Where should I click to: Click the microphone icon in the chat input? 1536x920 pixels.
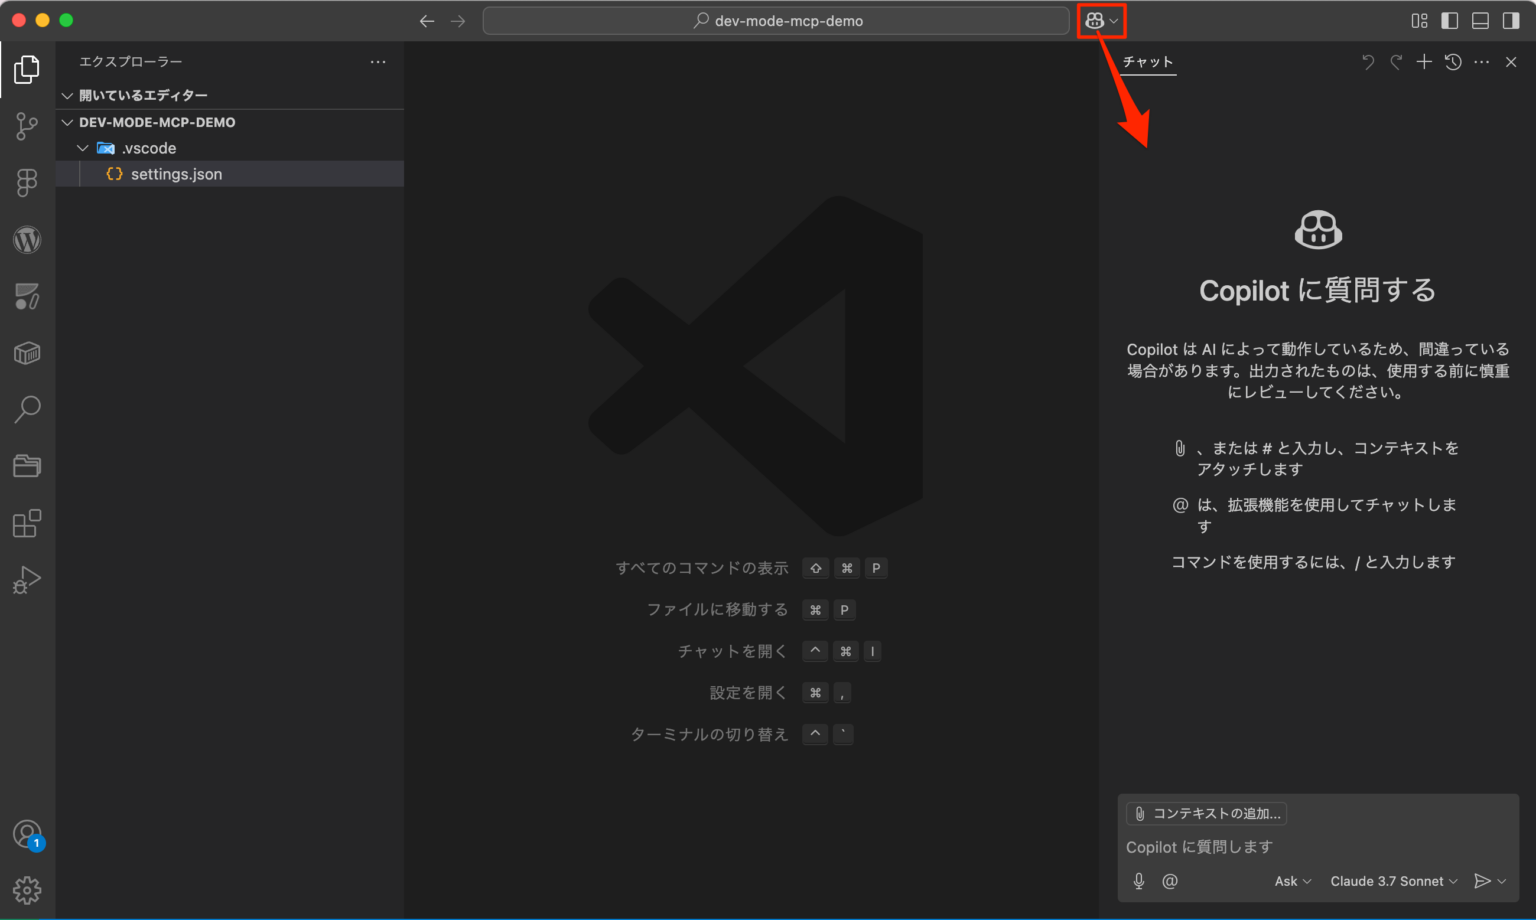tap(1138, 881)
